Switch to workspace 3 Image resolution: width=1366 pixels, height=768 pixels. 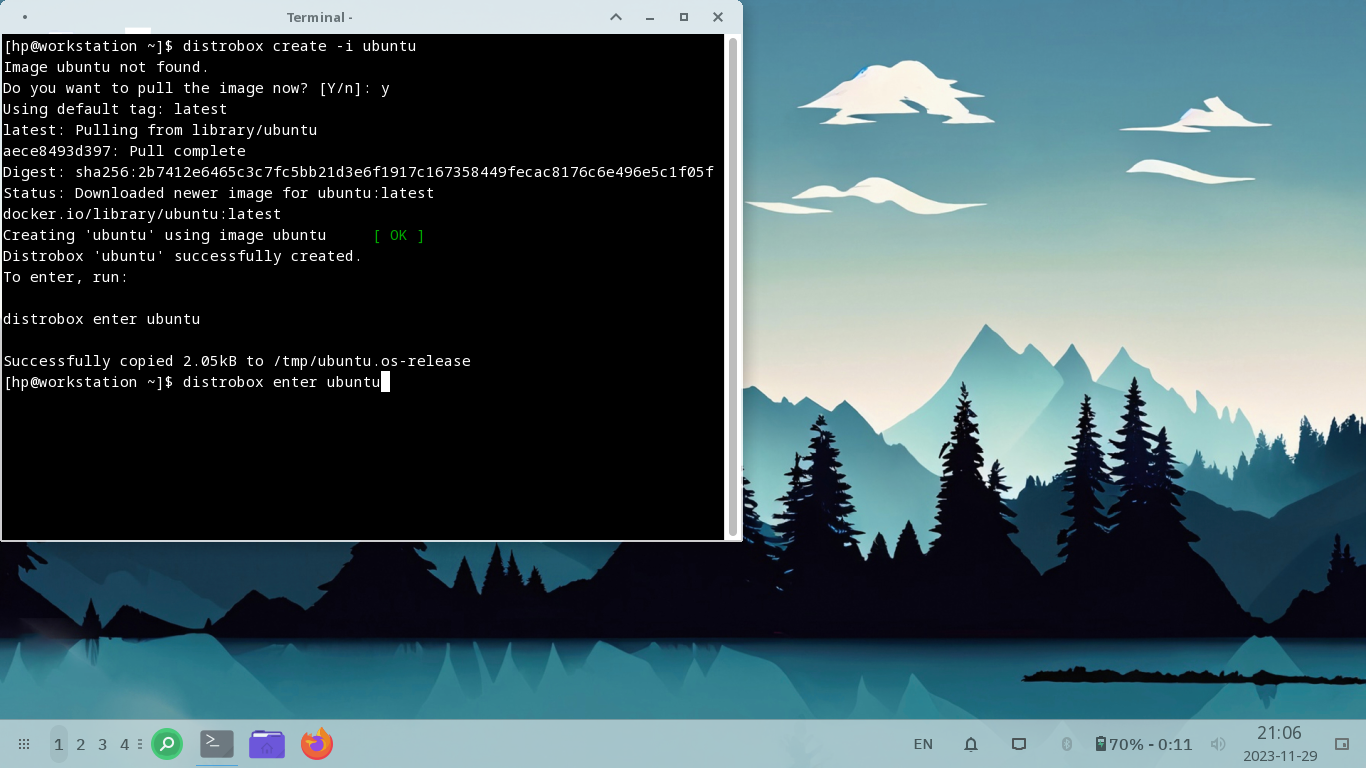102,744
